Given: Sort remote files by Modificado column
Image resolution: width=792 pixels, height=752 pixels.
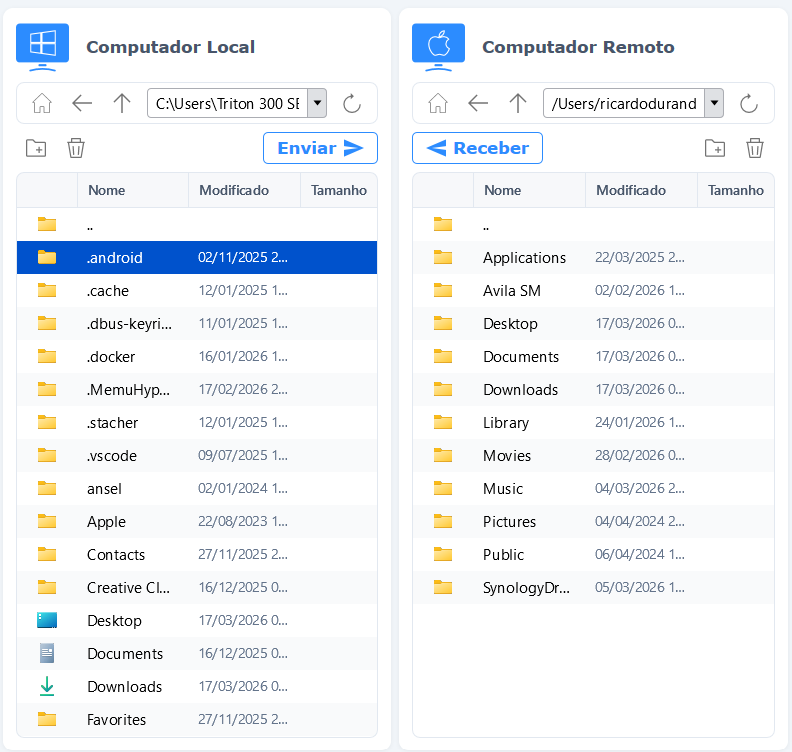Looking at the screenshot, I should [641, 190].
